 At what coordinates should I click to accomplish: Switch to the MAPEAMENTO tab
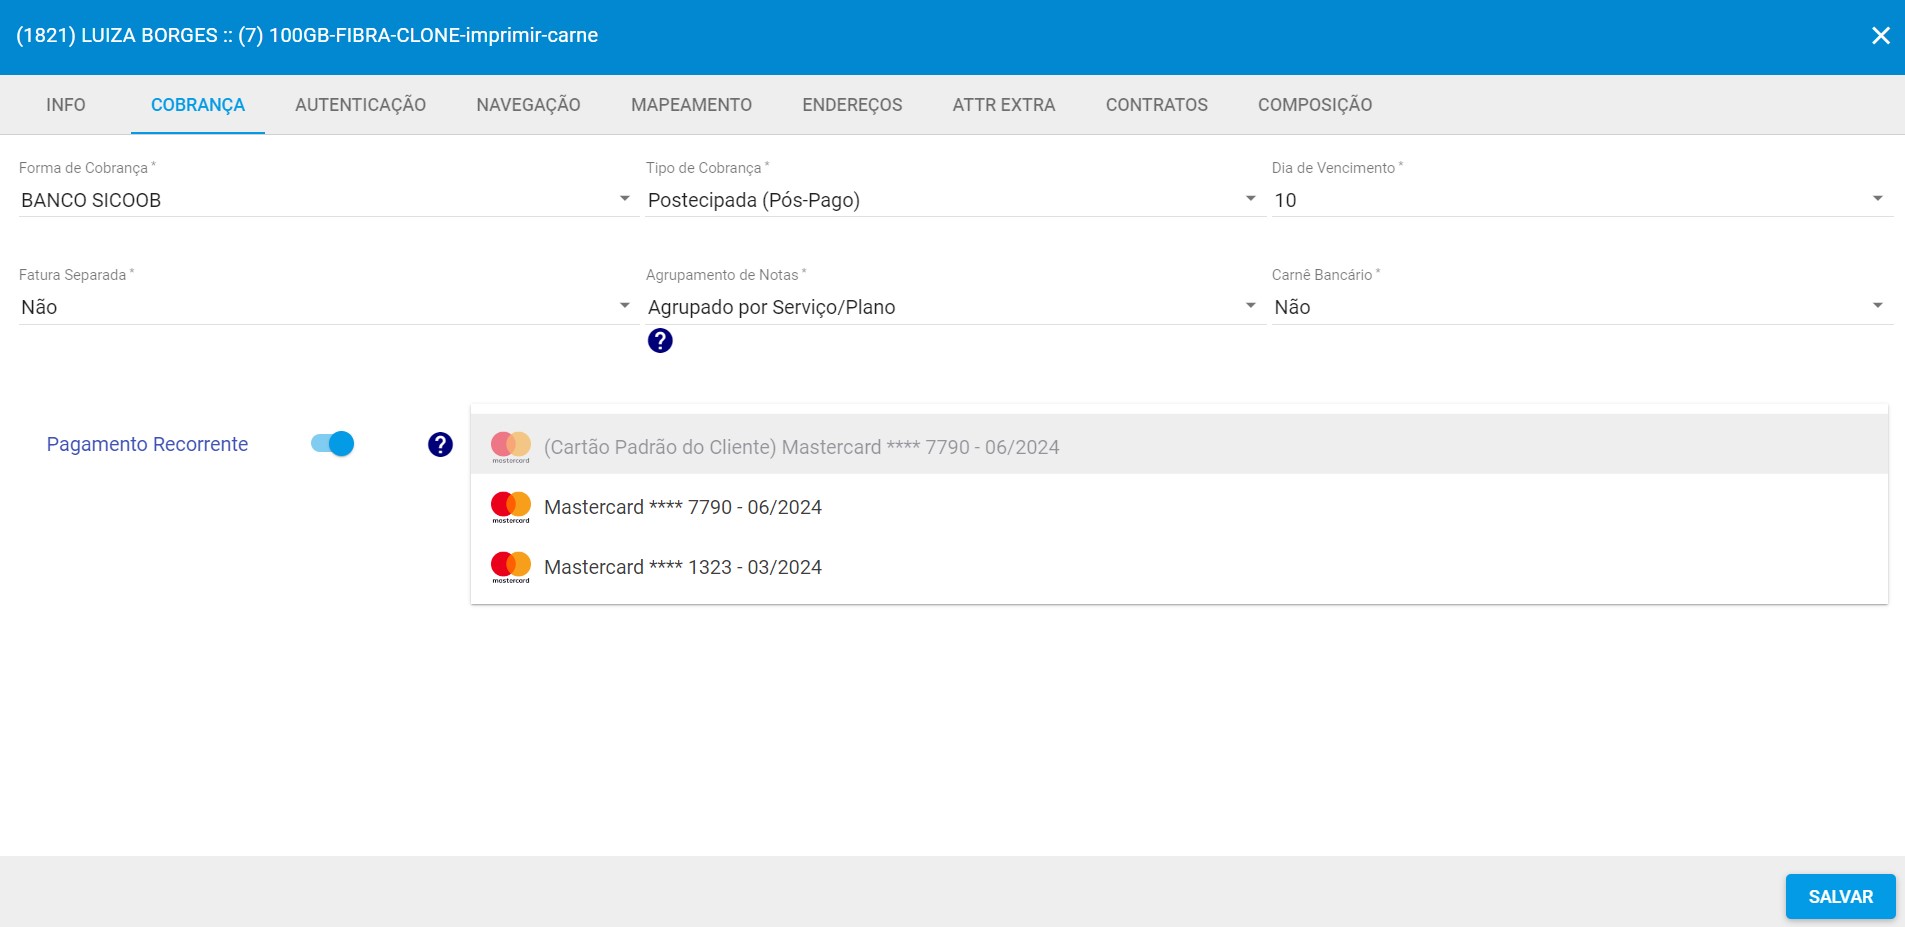pos(691,105)
